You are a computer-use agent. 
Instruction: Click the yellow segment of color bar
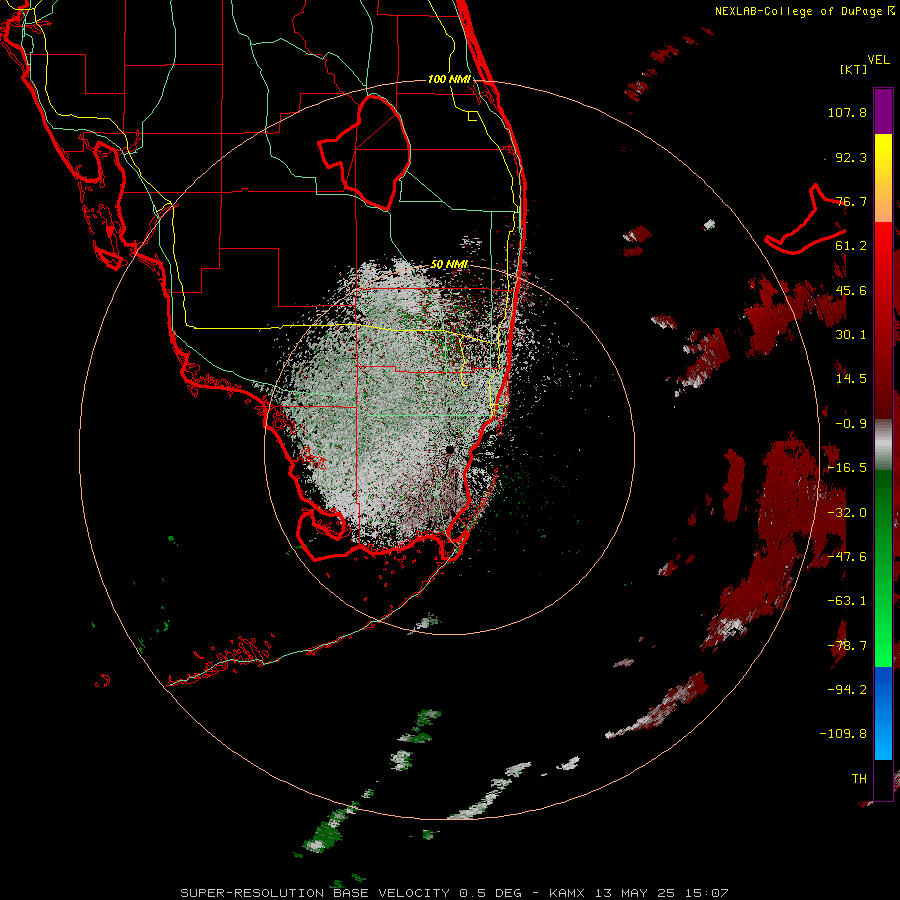coord(883,156)
